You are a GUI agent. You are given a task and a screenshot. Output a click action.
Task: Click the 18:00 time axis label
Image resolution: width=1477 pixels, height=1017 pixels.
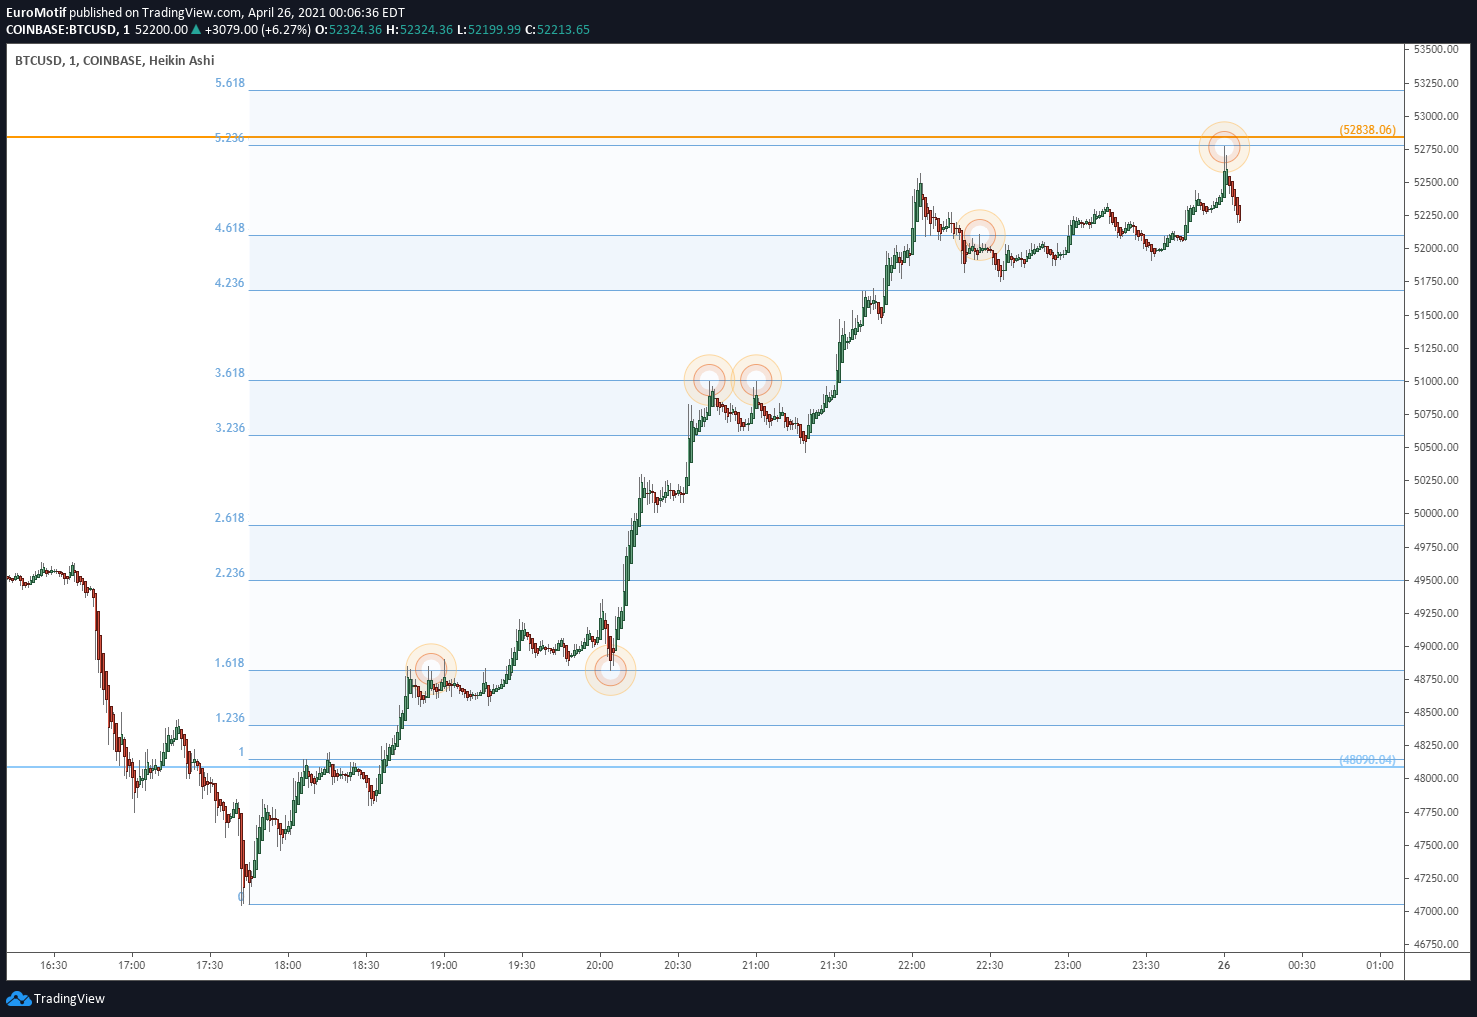coord(288,965)
